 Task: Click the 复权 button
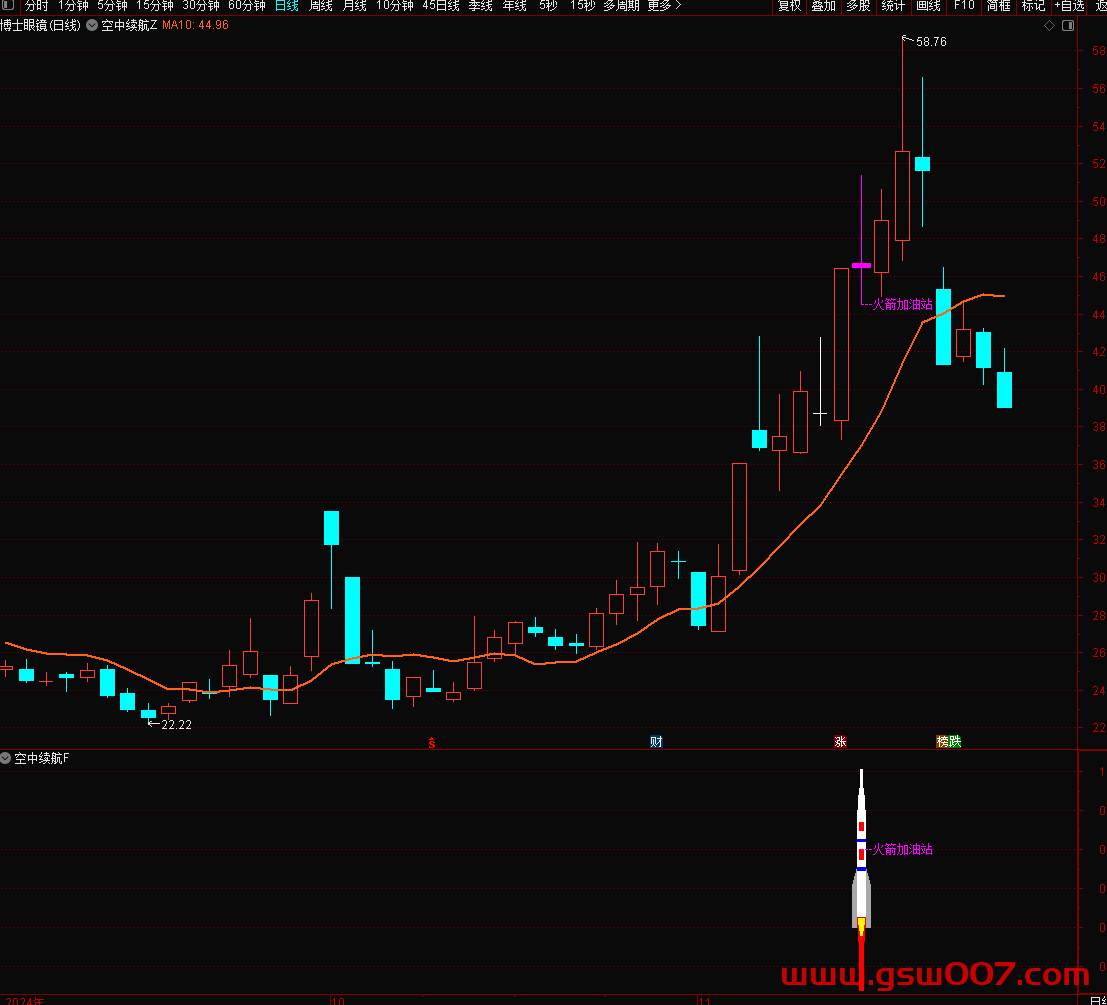click(x=789, y=6)
